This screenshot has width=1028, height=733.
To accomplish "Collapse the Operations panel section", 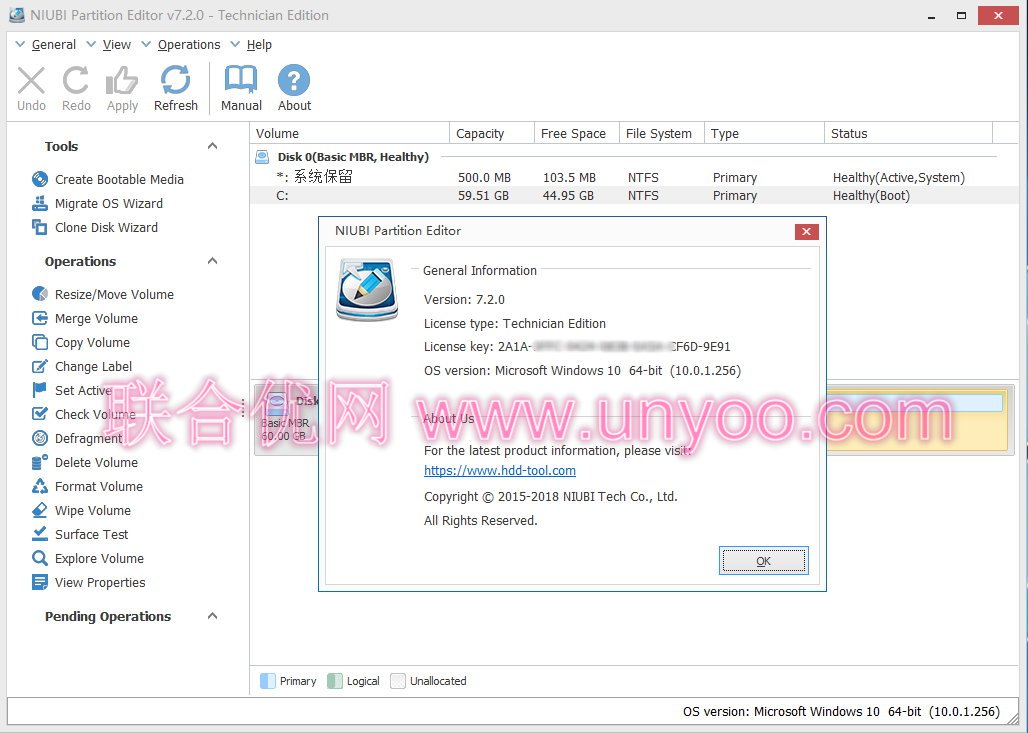I will [212, 261].
